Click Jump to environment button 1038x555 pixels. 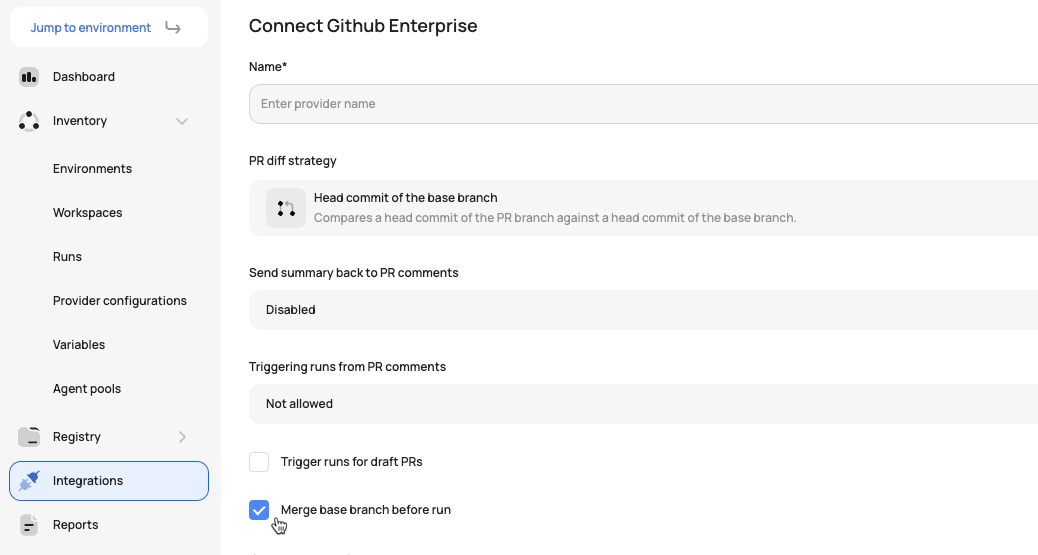(109, 27)
